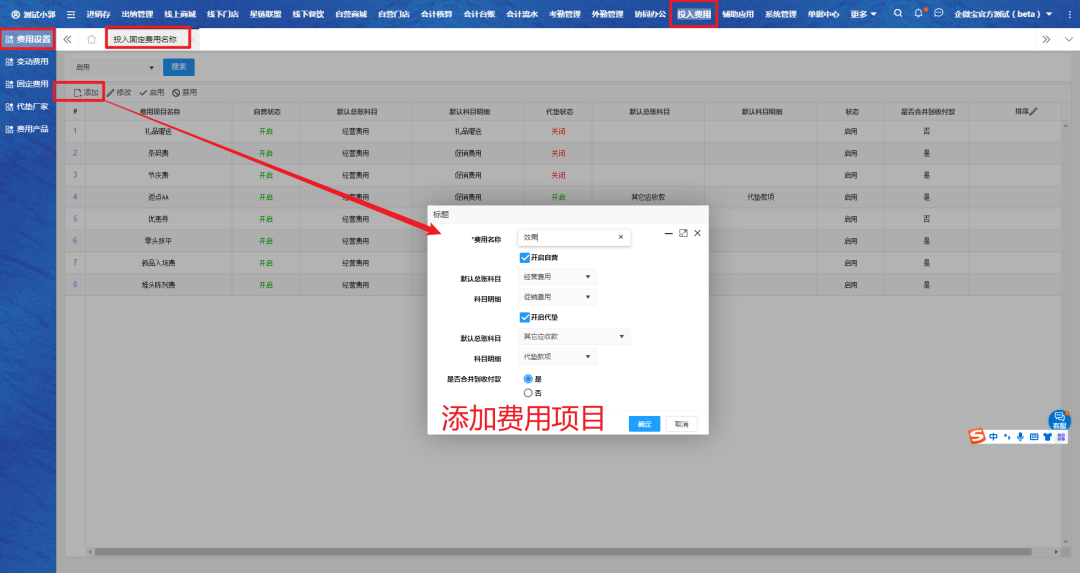Click the 取消 cancel button
Screen dimensions: 1080x573
tap(681, 424)
